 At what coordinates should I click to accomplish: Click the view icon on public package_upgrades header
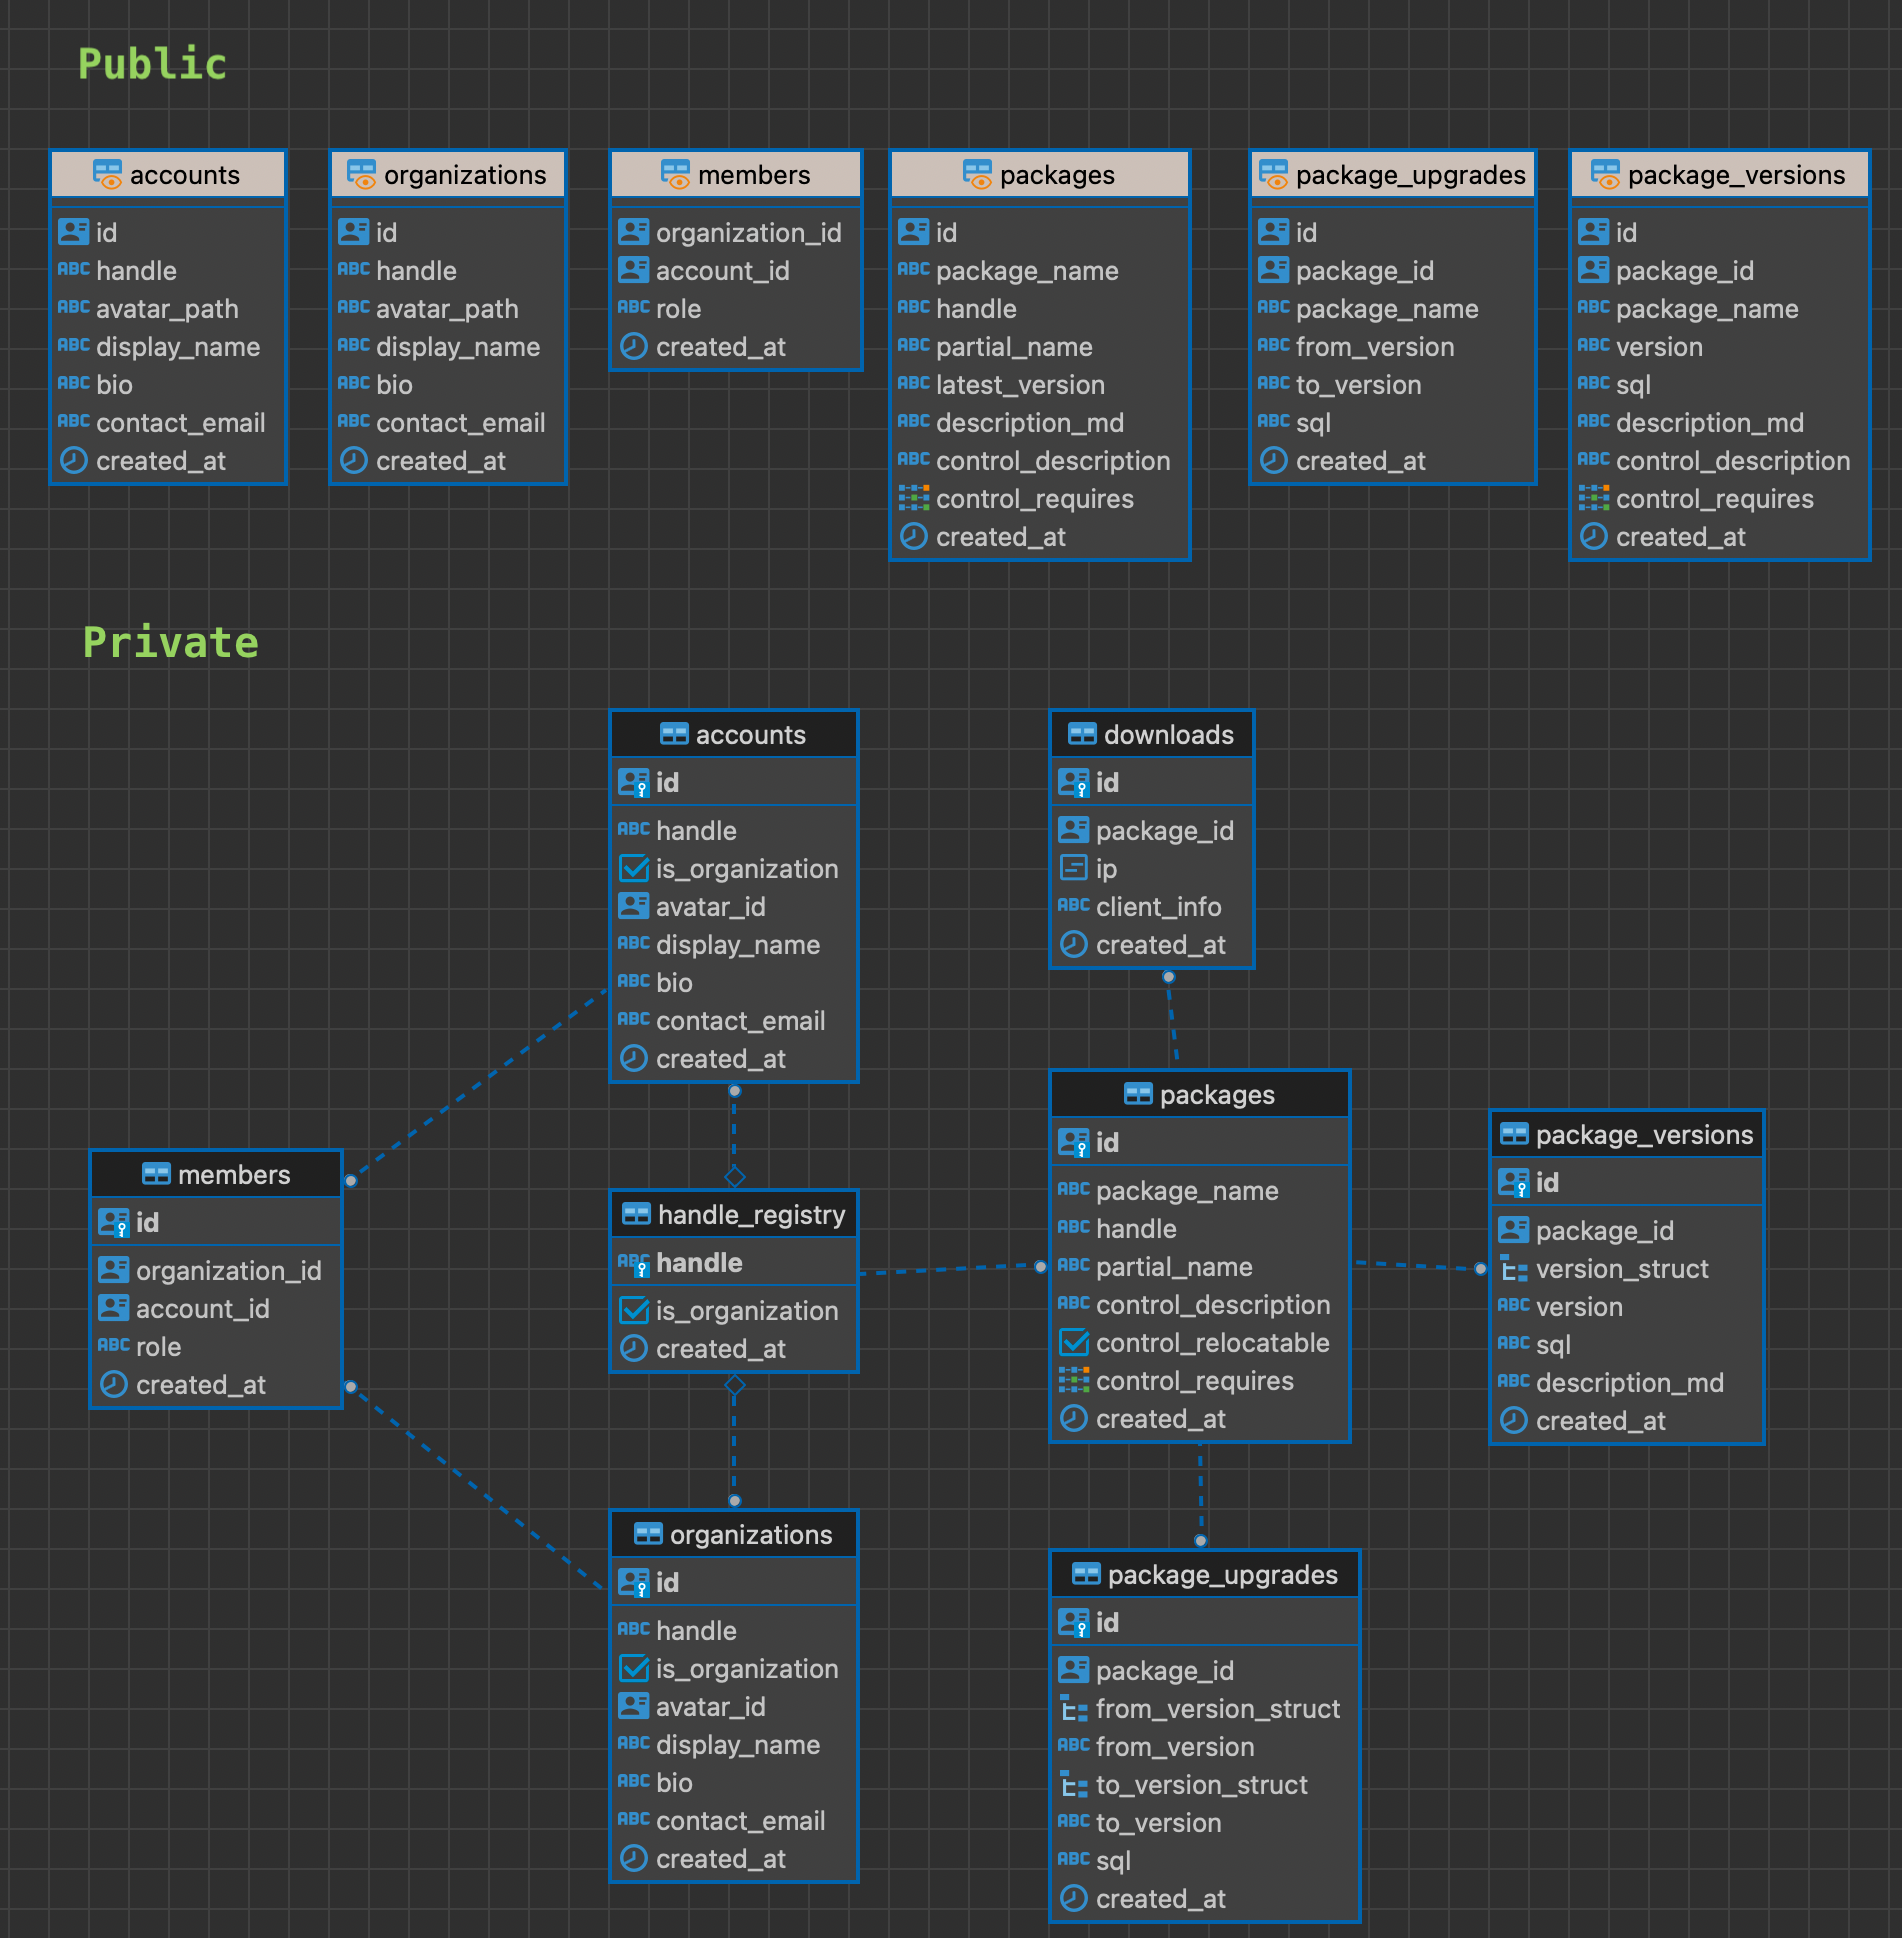1274,174
